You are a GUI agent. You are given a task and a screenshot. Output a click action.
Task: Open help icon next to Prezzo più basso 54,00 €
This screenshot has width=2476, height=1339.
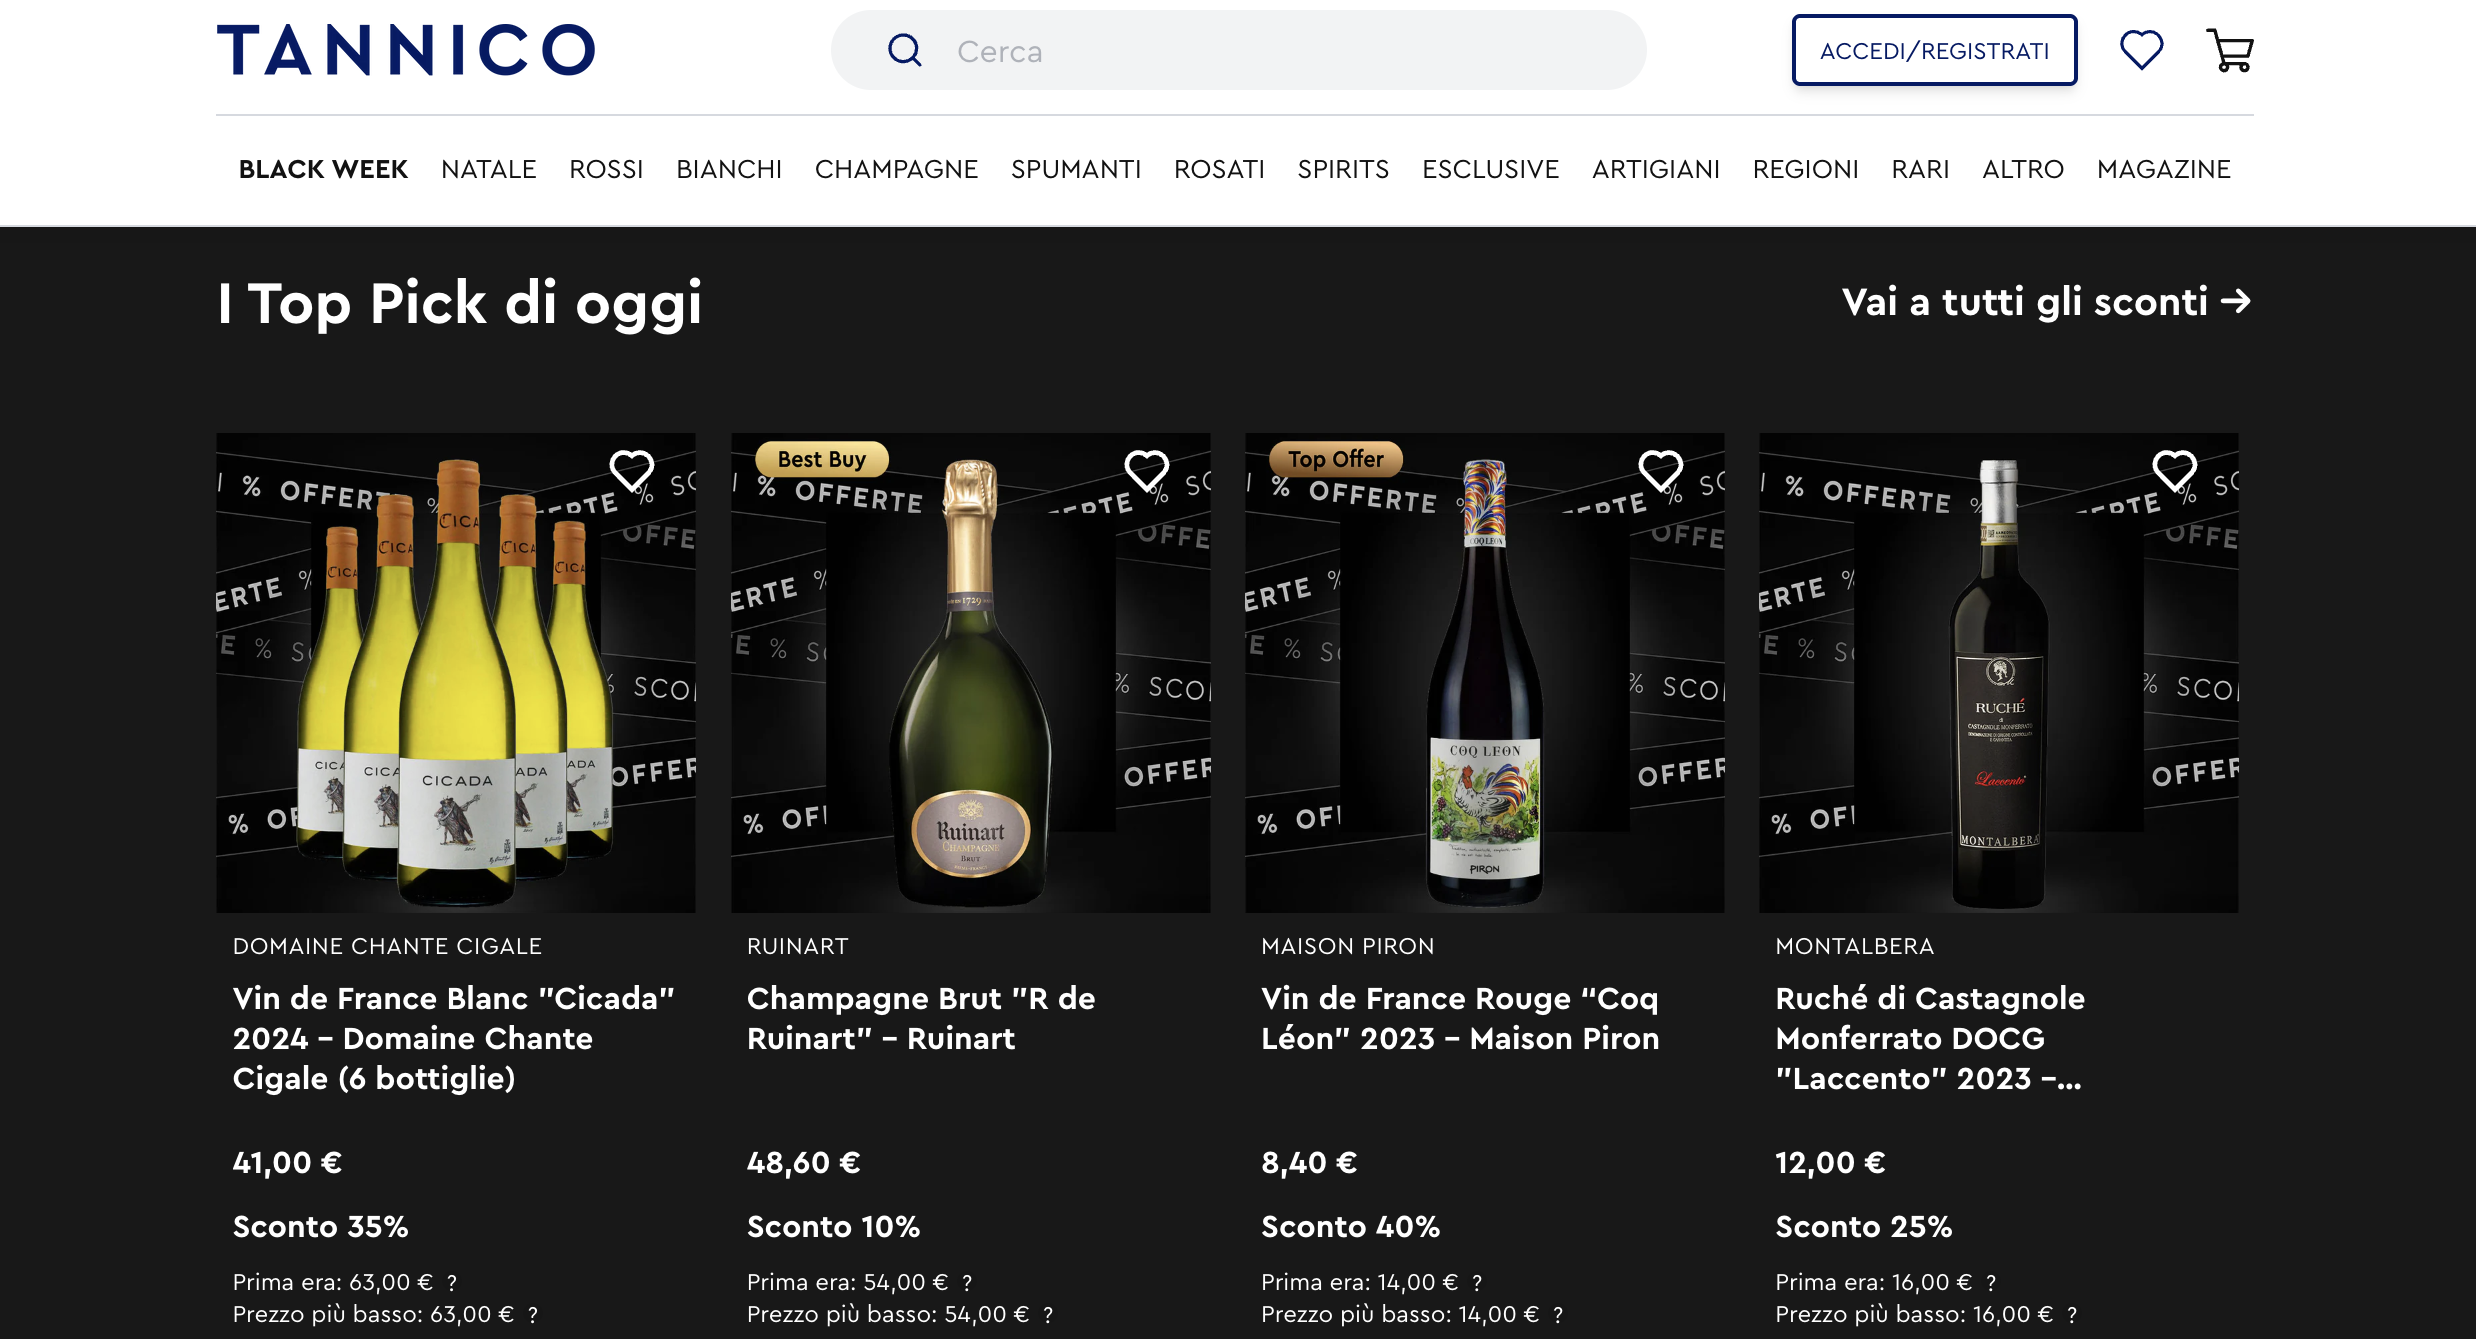1048,1315
